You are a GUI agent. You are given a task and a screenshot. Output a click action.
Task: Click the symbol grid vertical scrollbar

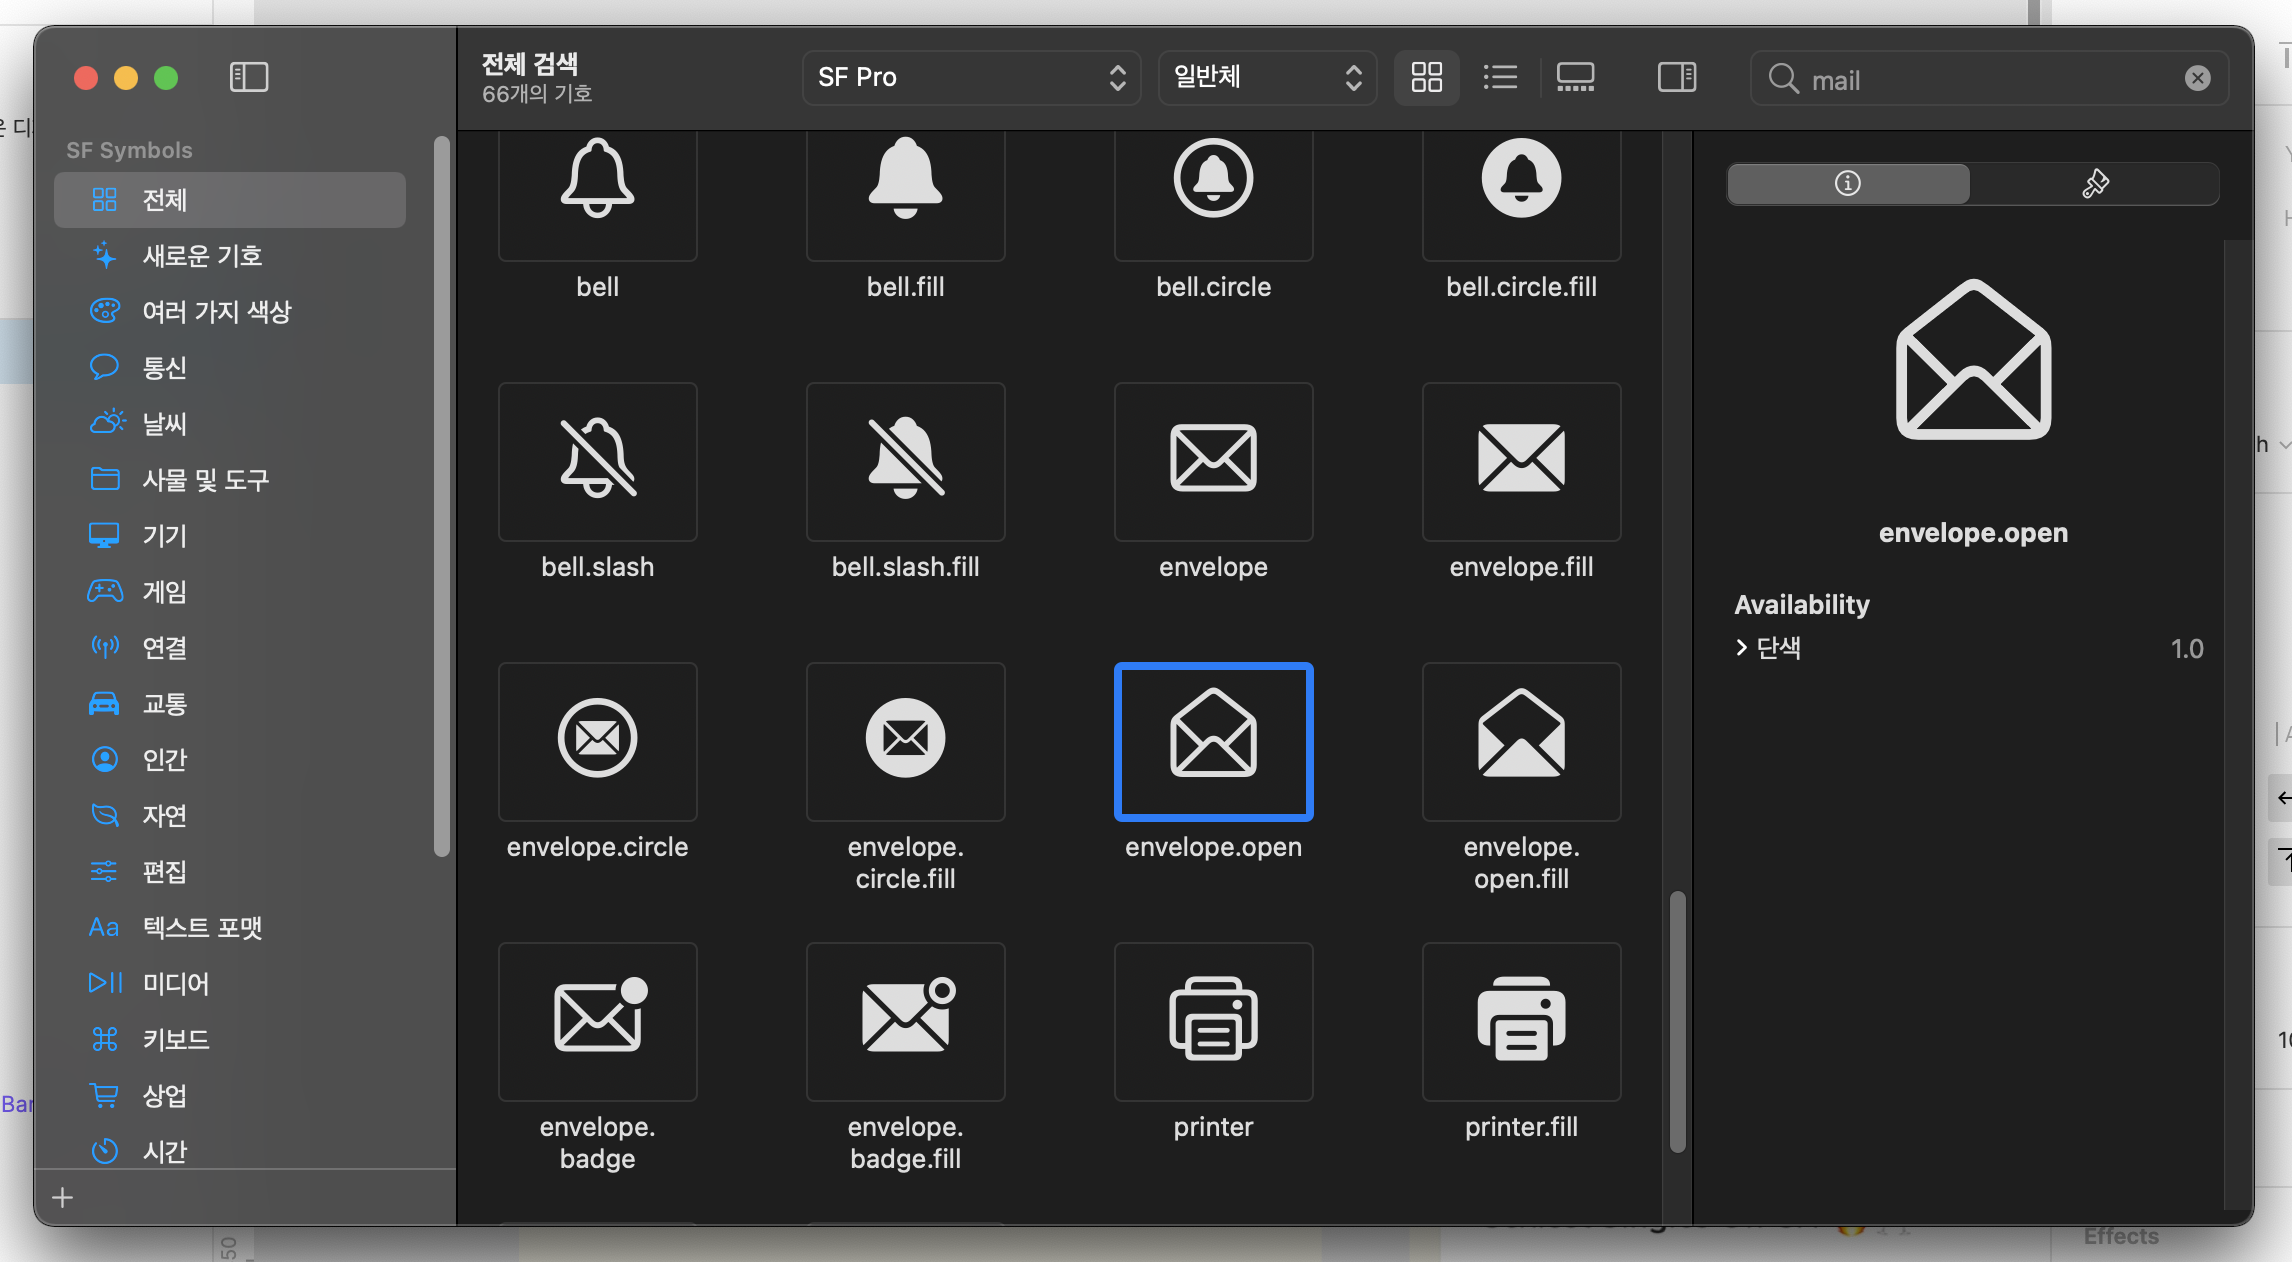click(x=1677, y=1020)
